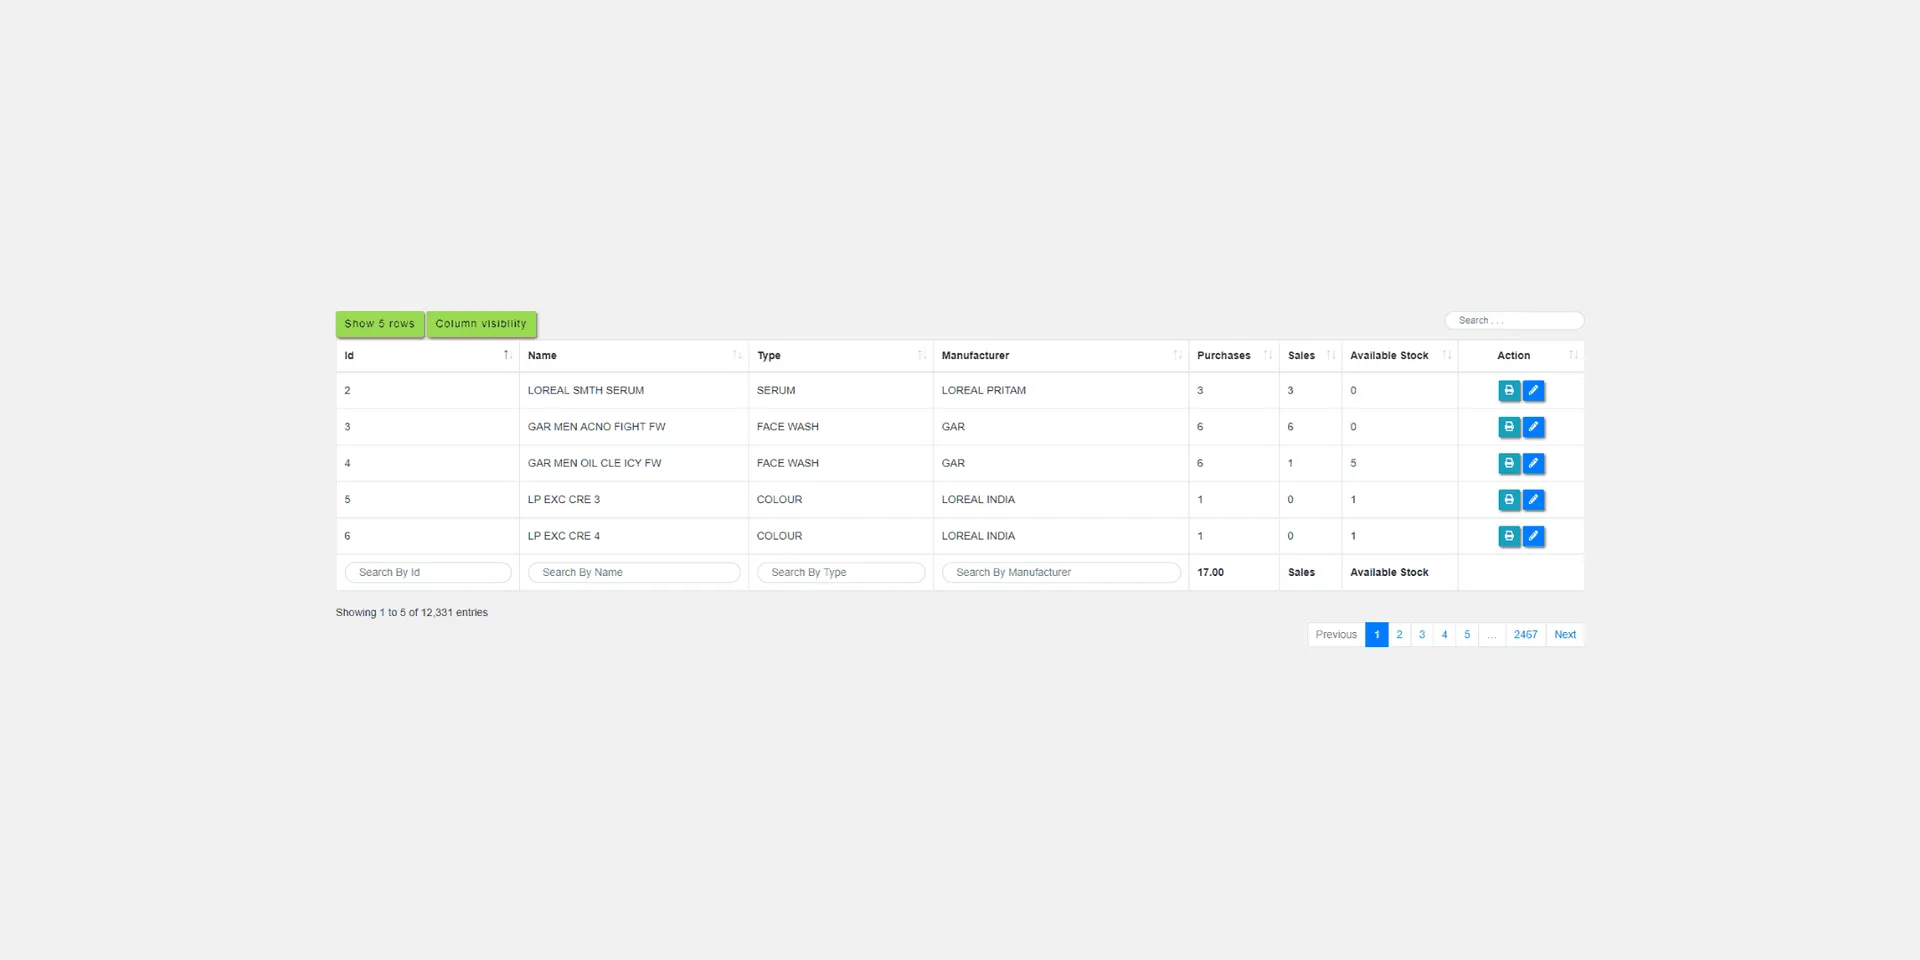This screenshot has height=960, width=1920.
Task: Print the GAR MEN ACNO FIGHT FW row
Action: [x=1509, y=427]
